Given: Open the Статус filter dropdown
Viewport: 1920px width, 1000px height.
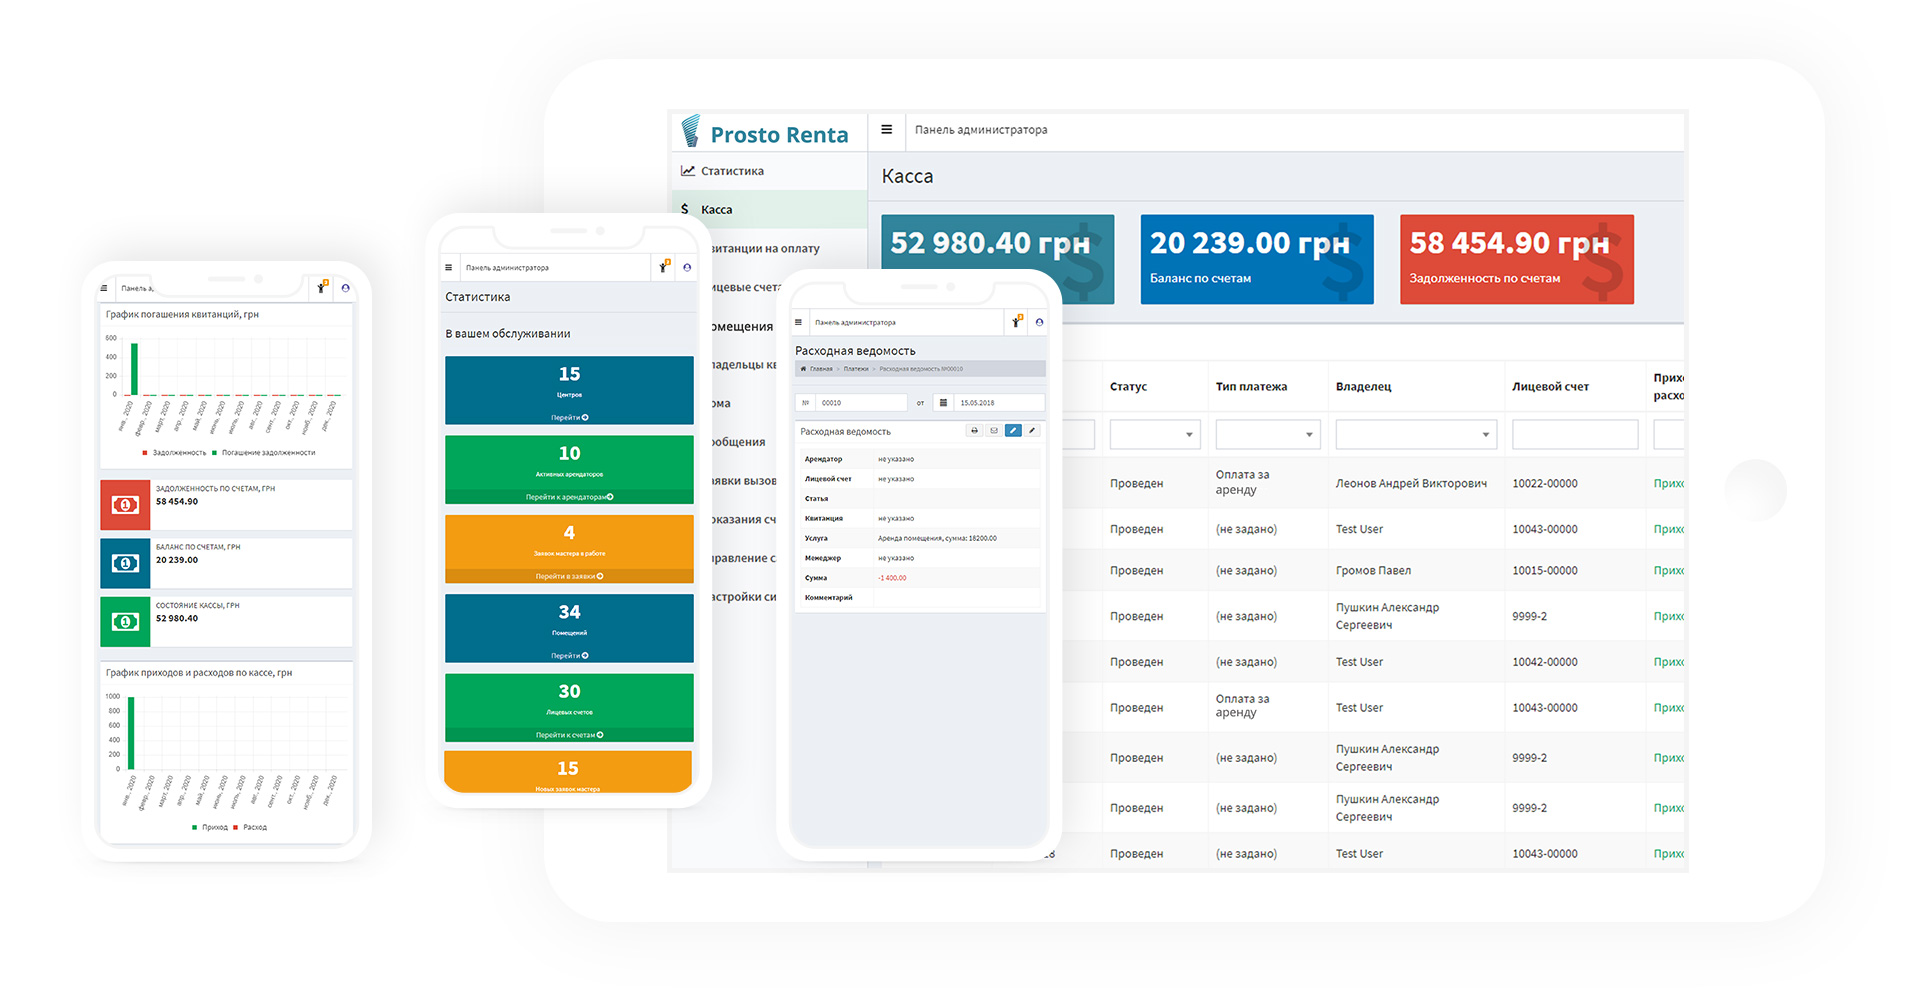Looking at the screenshot, I should pyautogui.click(x=1155, y=434).
